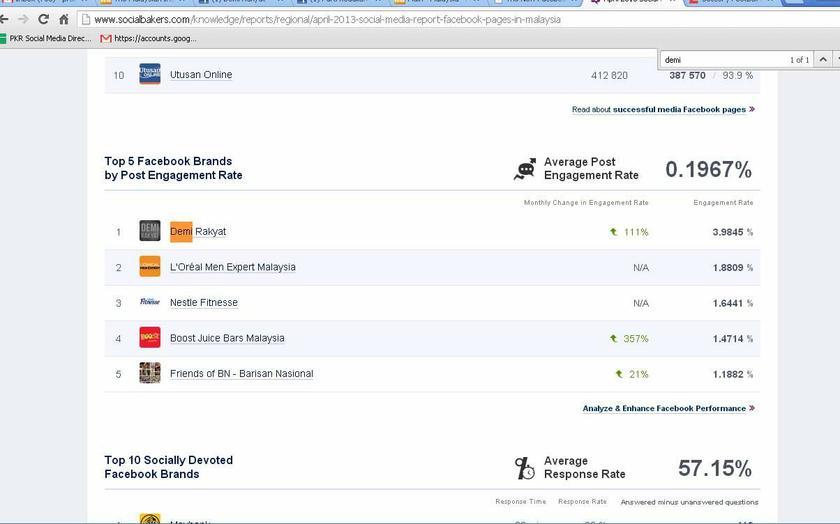
Task: Click the 1.6441 % engagement rate value
Action: coord(732,303)
